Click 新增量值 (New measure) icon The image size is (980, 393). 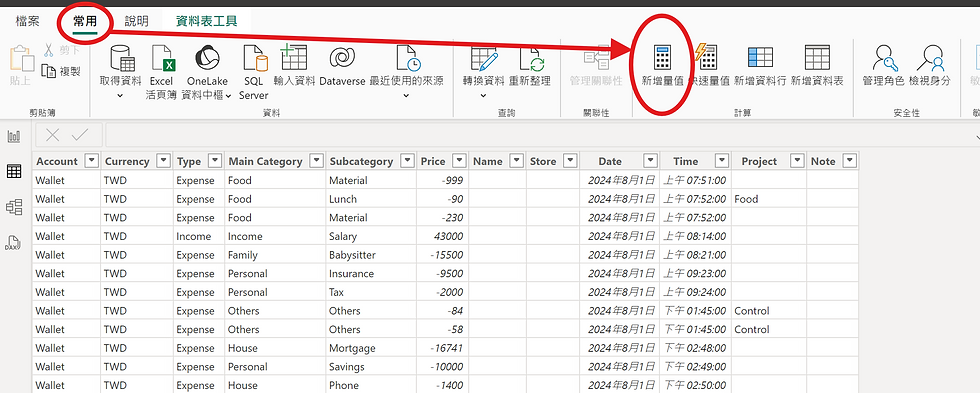662,58
